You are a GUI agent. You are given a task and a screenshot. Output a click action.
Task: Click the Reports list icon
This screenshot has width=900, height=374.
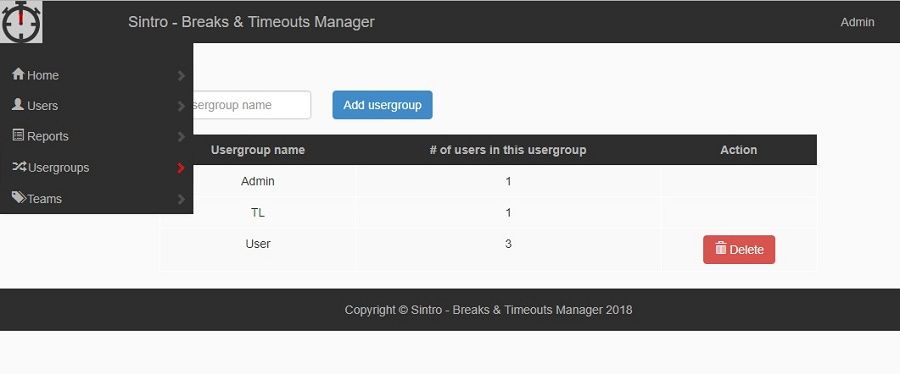(18, 135)
